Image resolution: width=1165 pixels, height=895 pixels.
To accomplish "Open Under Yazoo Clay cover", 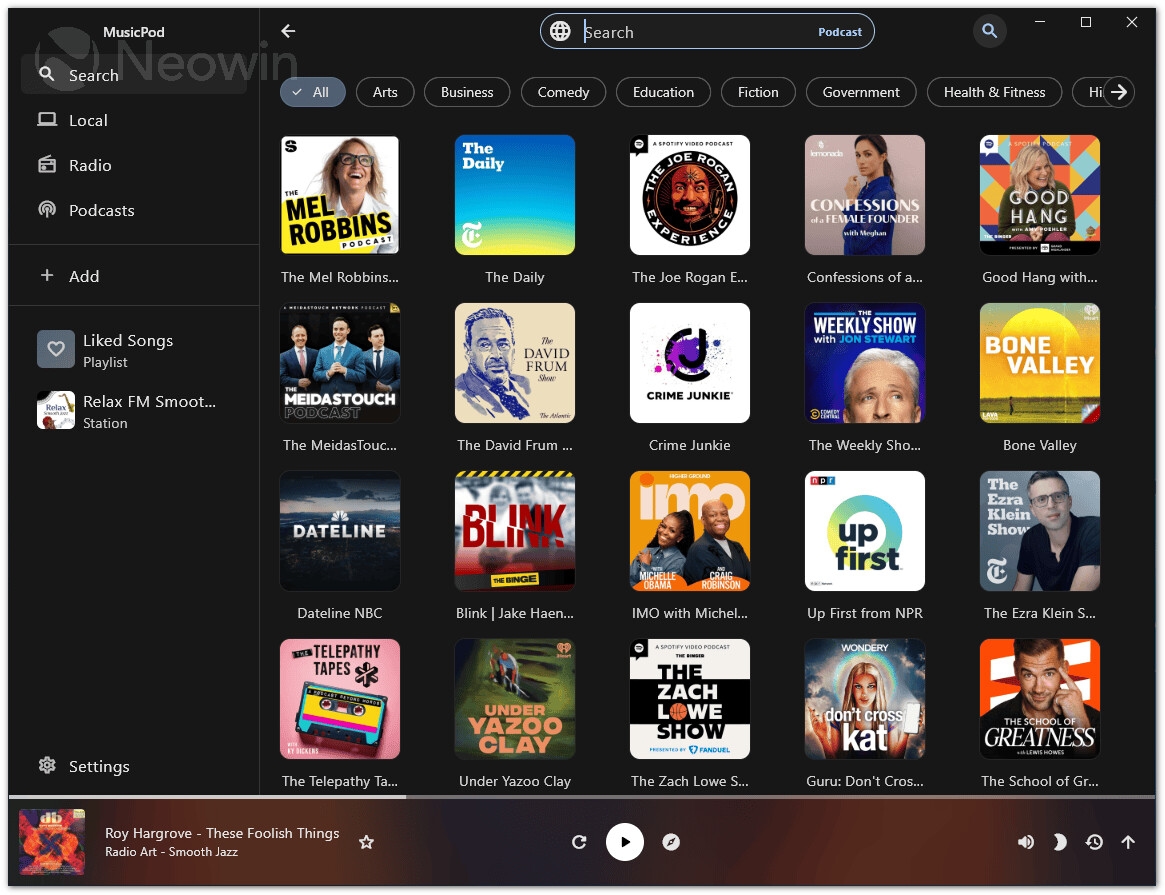I will pyautogui.click(x=515, y=699).
